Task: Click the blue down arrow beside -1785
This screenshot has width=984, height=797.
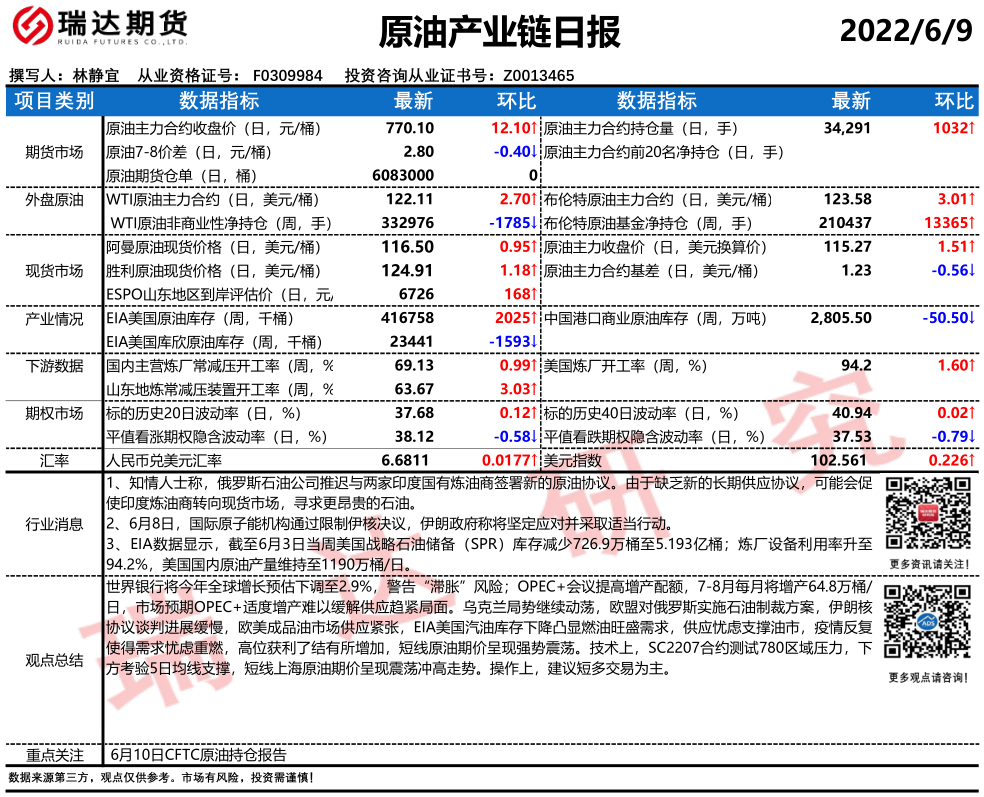Action: 534,223
